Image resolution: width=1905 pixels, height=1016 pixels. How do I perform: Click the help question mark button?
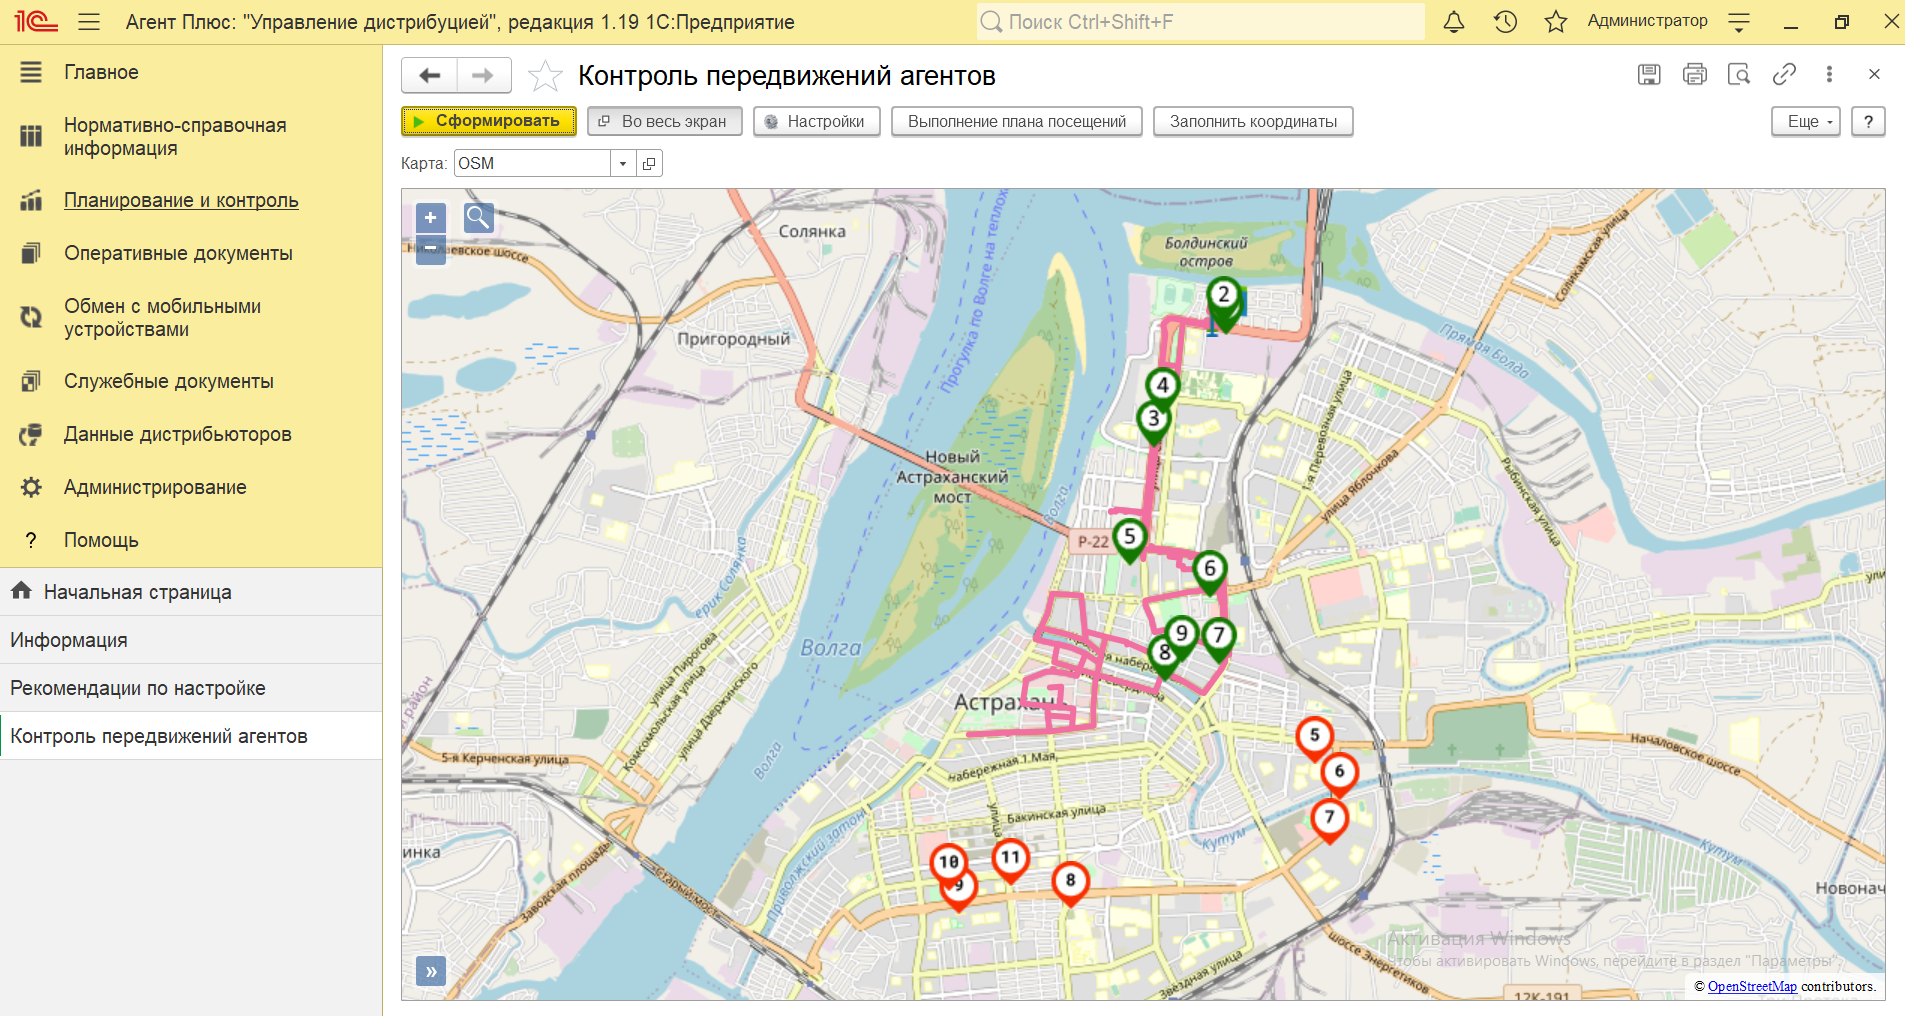1868,121
